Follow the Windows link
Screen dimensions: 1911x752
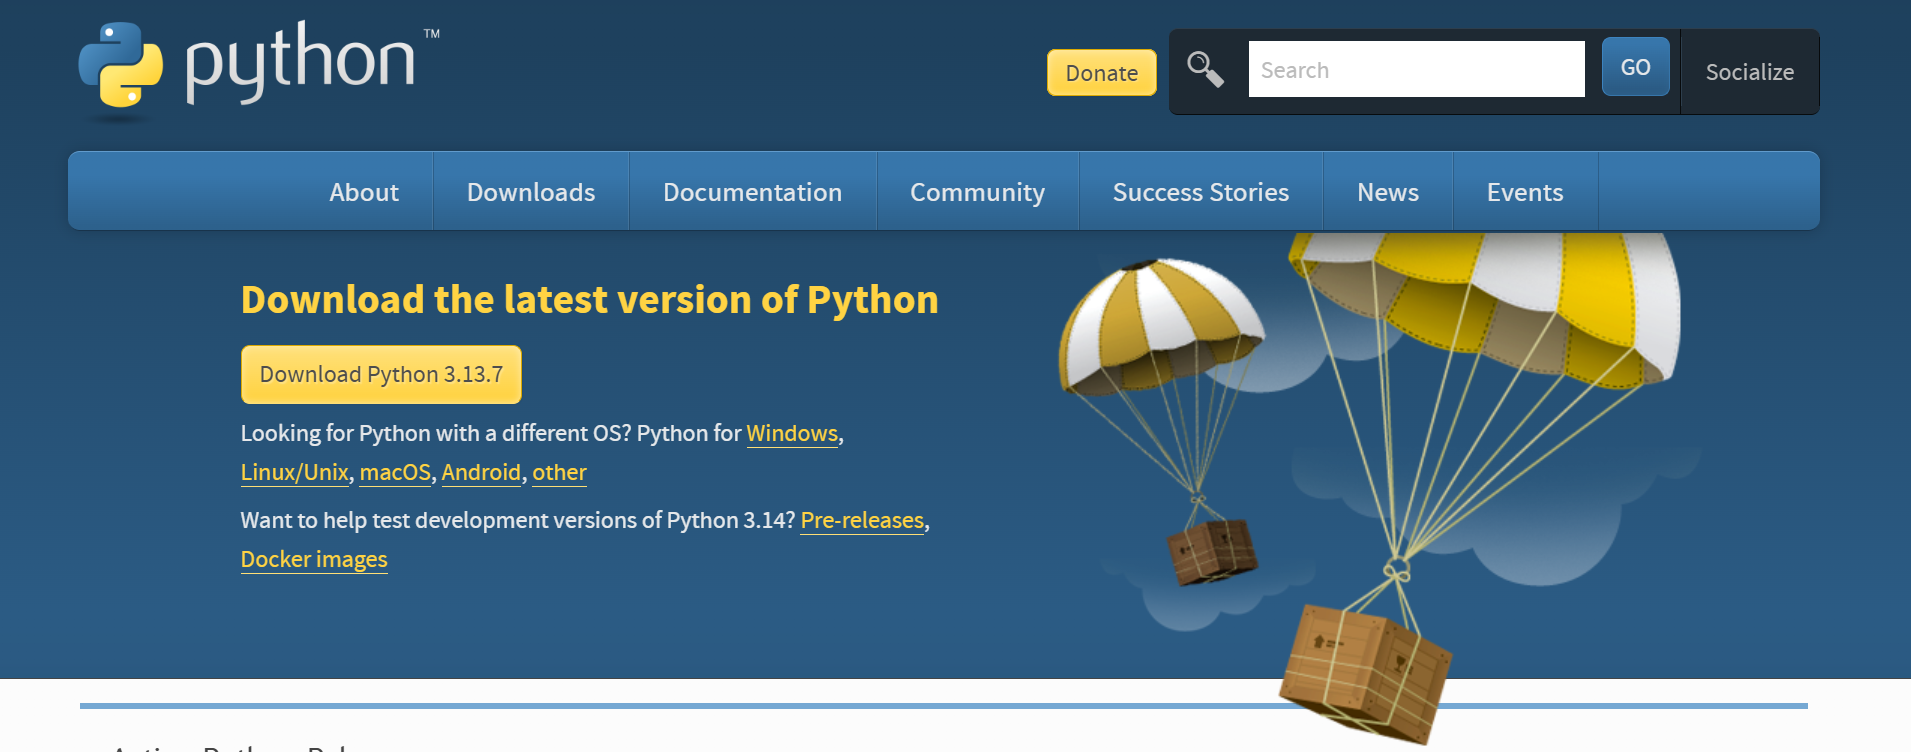point(792,433)
